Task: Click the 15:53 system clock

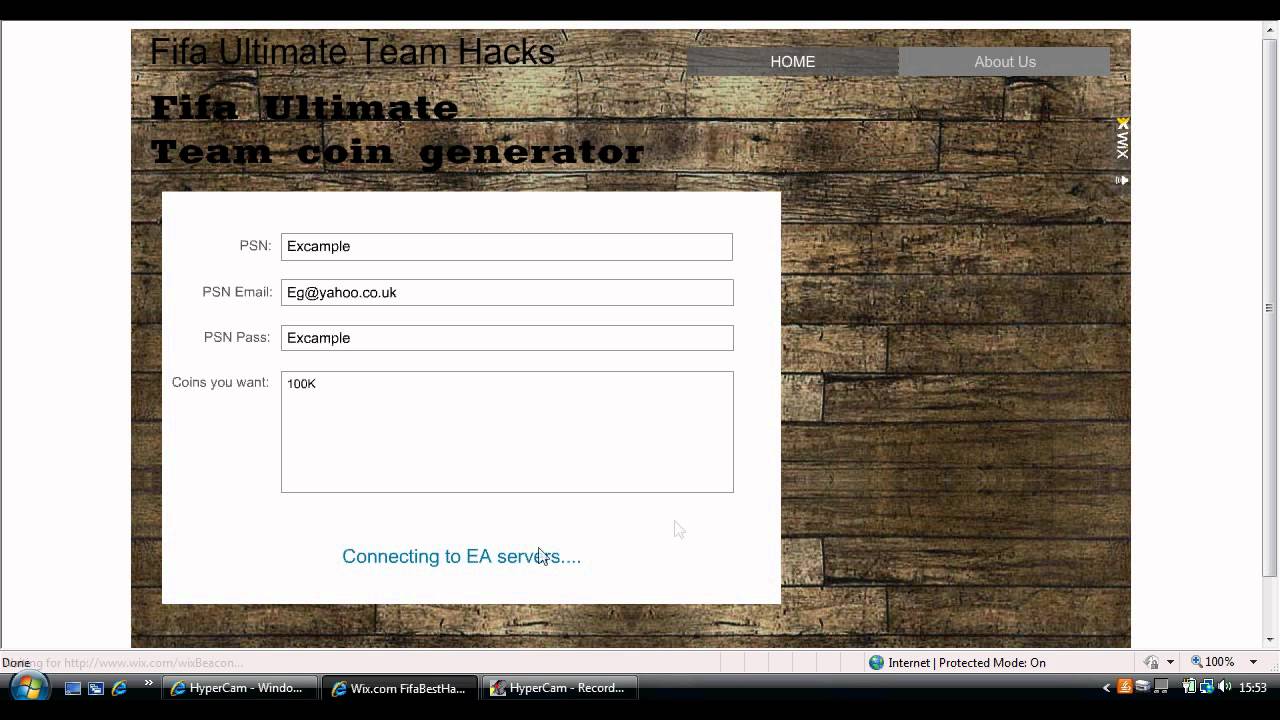Action: point(1253,688)
